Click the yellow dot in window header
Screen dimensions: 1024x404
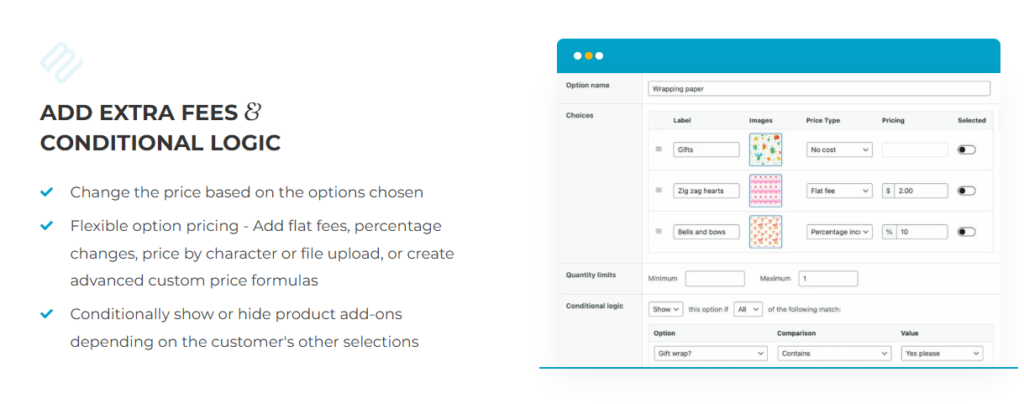(588, 56)
